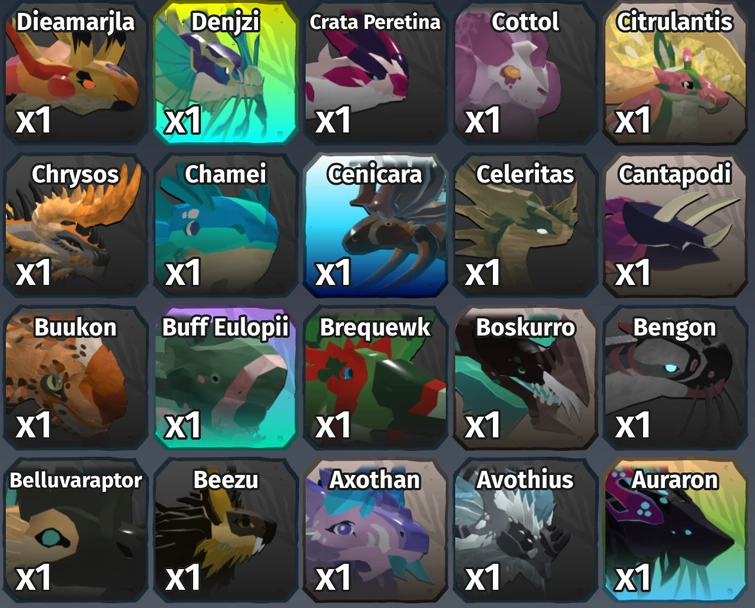Open the Avothius creature slot
The width and height of the screenshot is (755, 608).
525,530
